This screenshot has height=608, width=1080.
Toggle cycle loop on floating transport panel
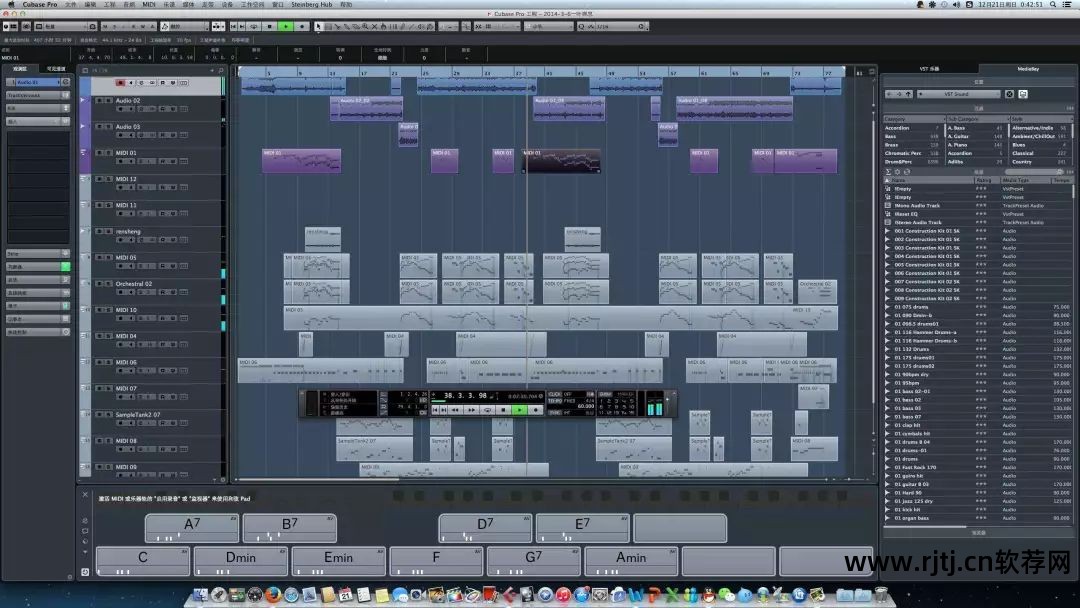click(x=487, y=409)
